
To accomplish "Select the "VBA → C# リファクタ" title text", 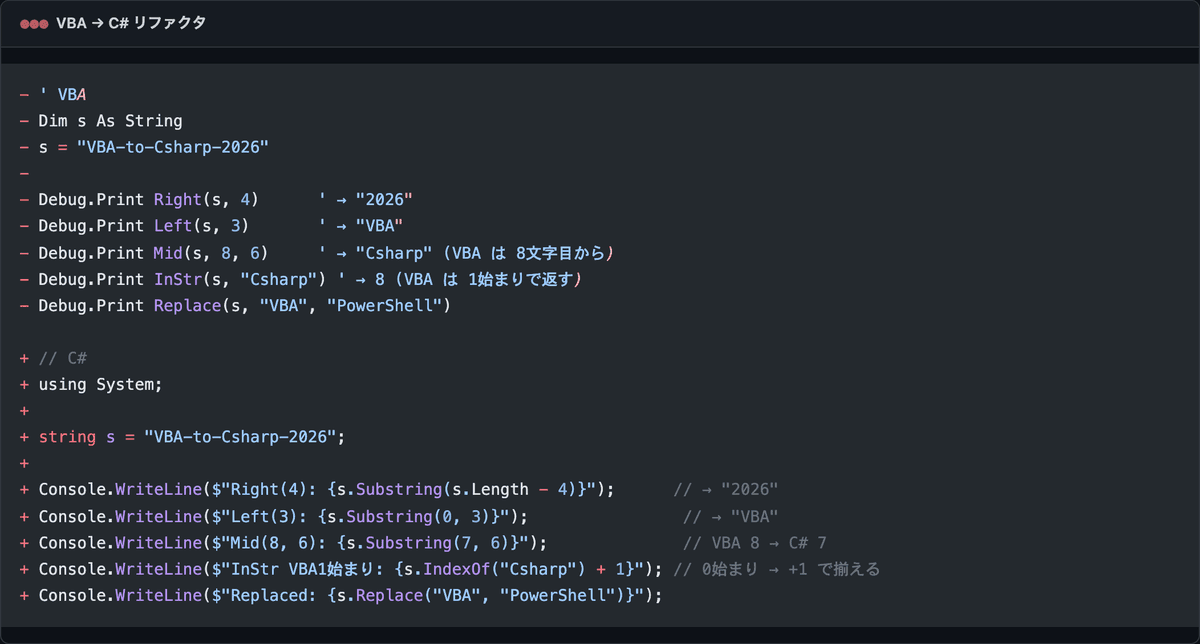I will 131,23.
